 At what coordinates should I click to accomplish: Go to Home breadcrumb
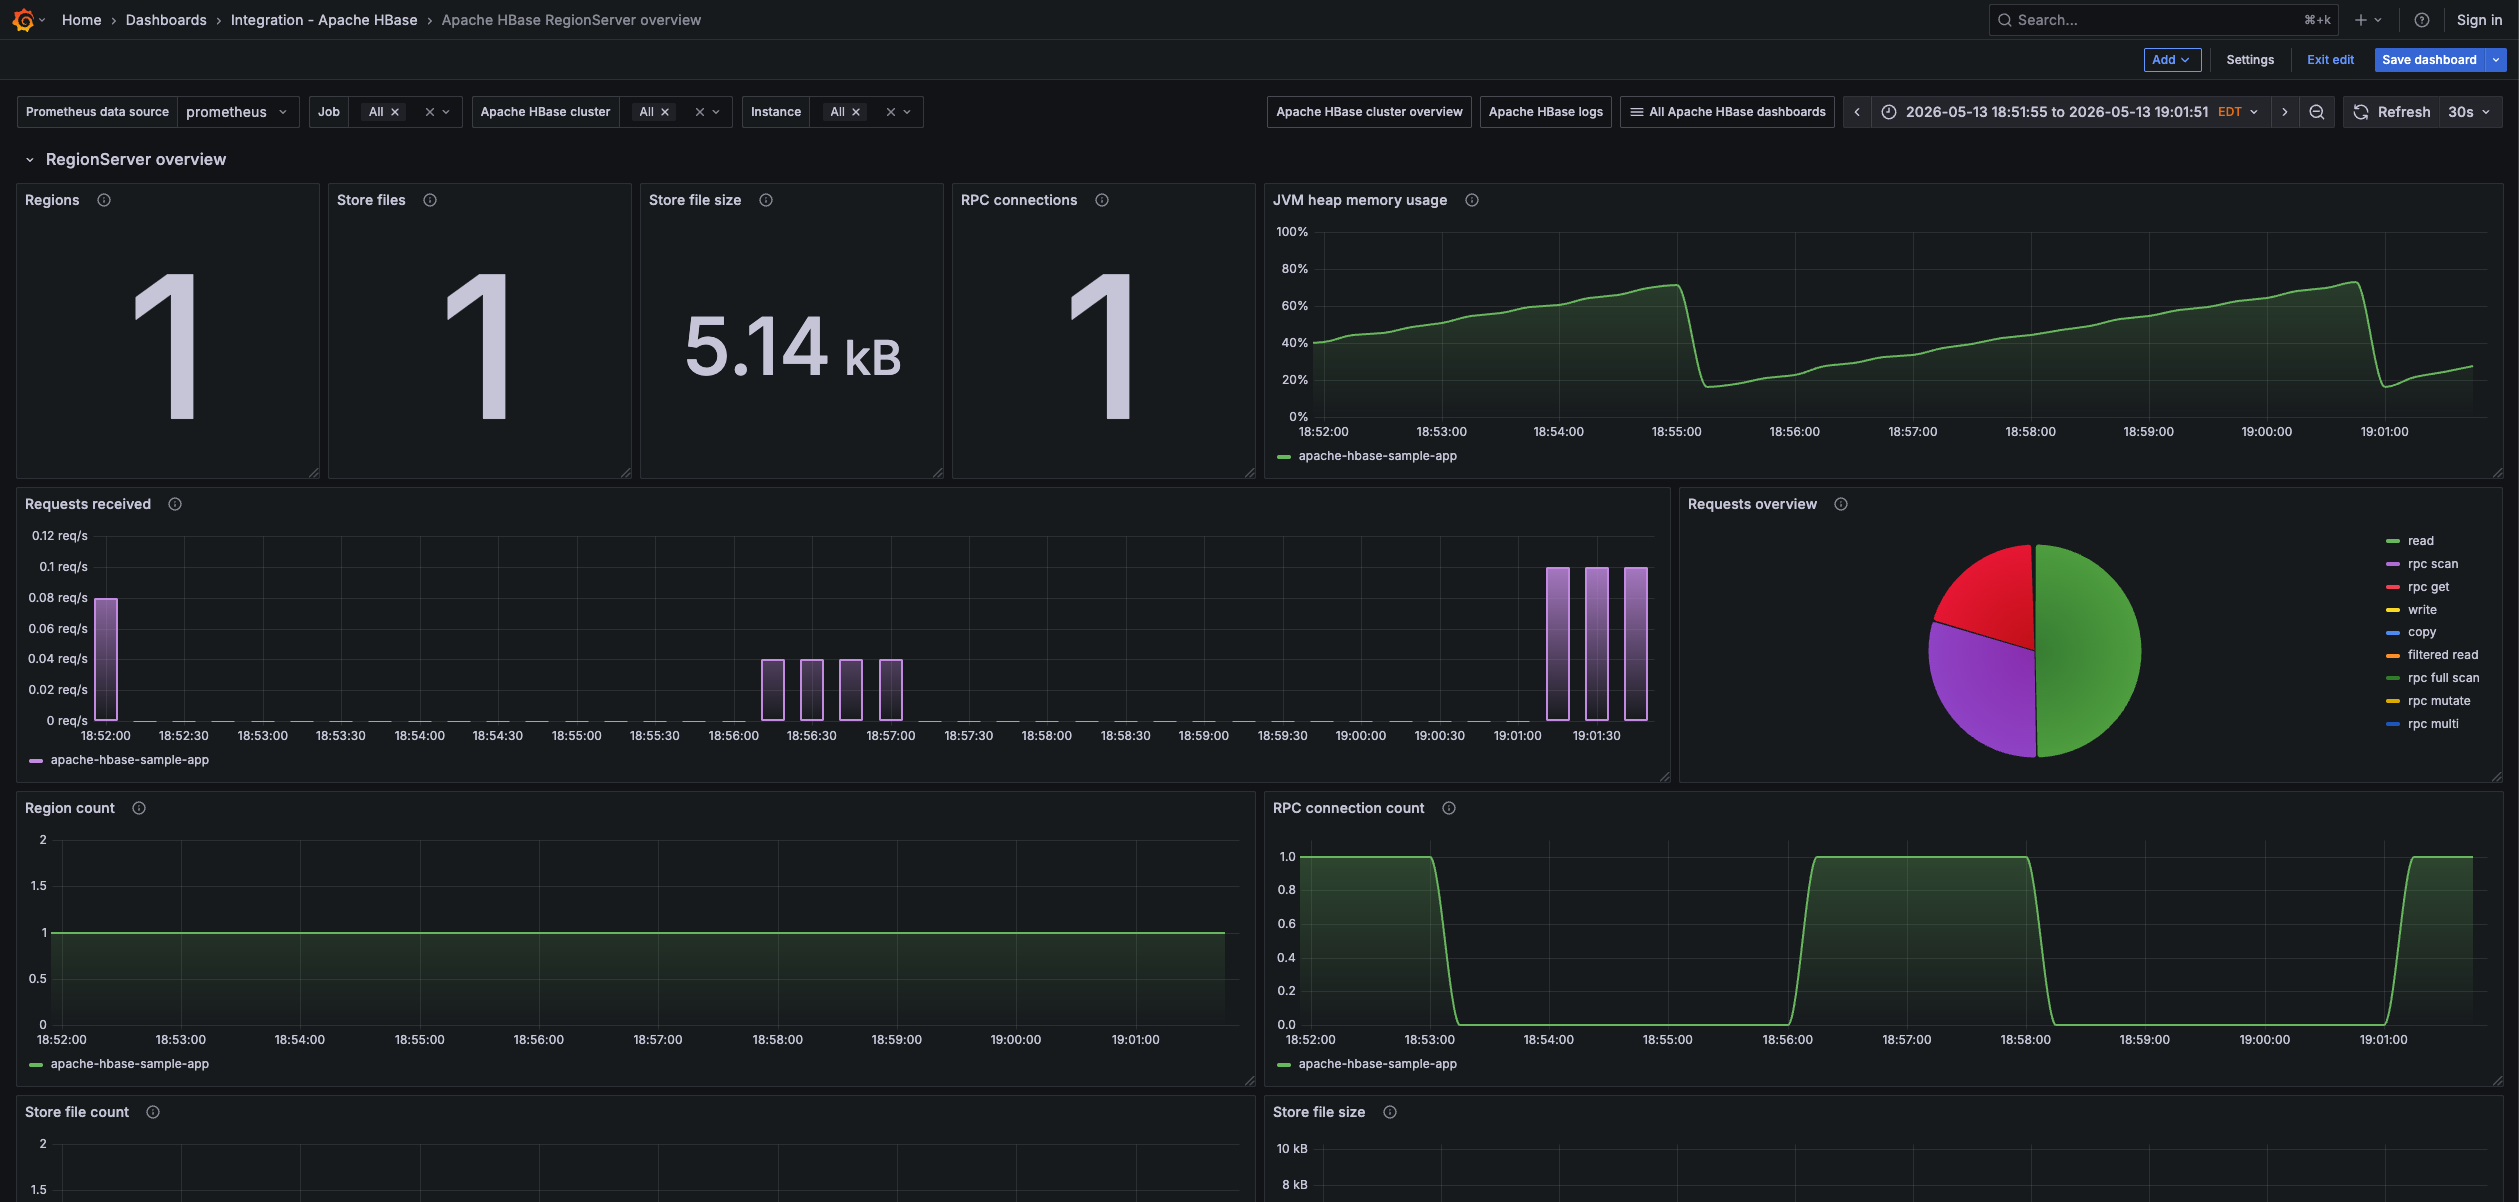pyautogui.click(x=82, y=20)
